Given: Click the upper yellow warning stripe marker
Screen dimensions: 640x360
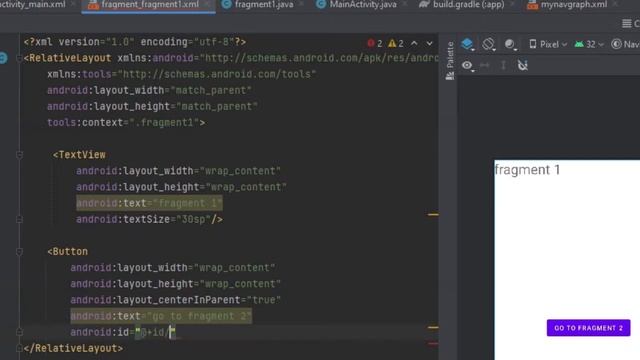Looking at the screenshot, I should (x=433, y=214).
